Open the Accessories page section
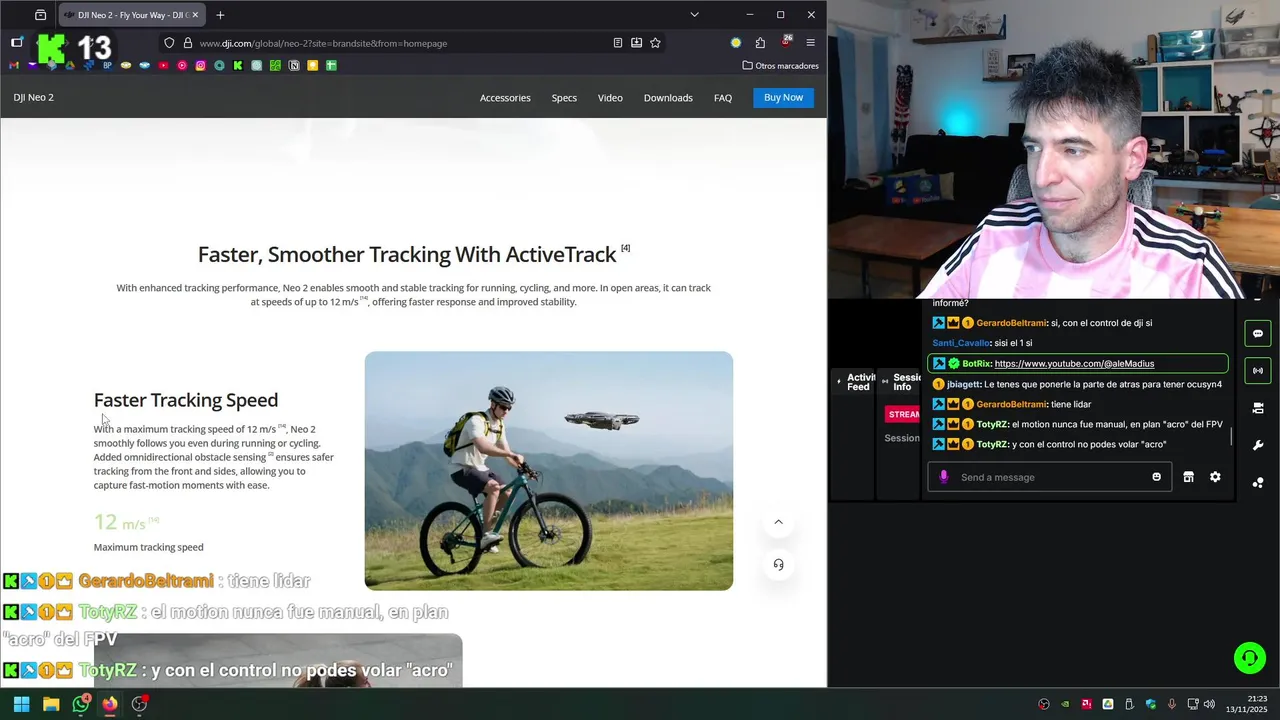The height and width of the screenshot is (720, 1280). pyautogui.click(x=505, y=98)
